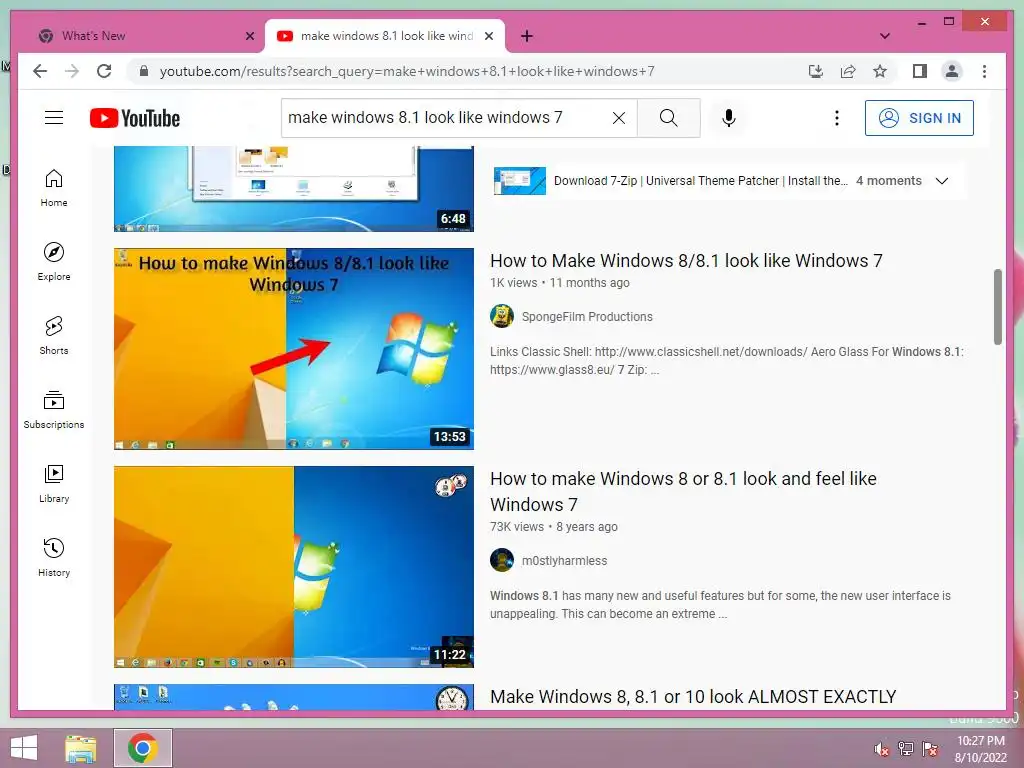Open SpongeFilm Productions channel name
Screen dimensions: 1024x768
point(587,317)
